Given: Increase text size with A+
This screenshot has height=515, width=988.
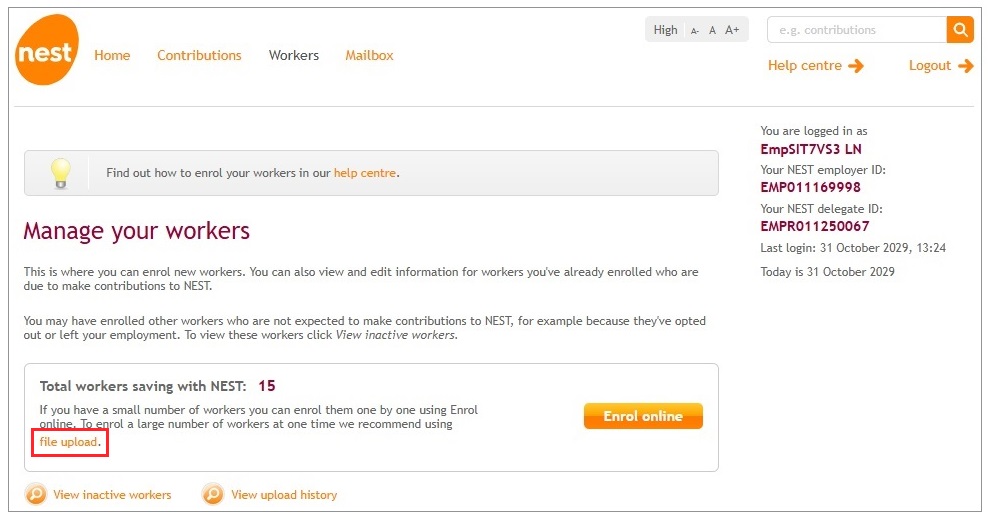Looking at the screenshot, I should (732, 30).
